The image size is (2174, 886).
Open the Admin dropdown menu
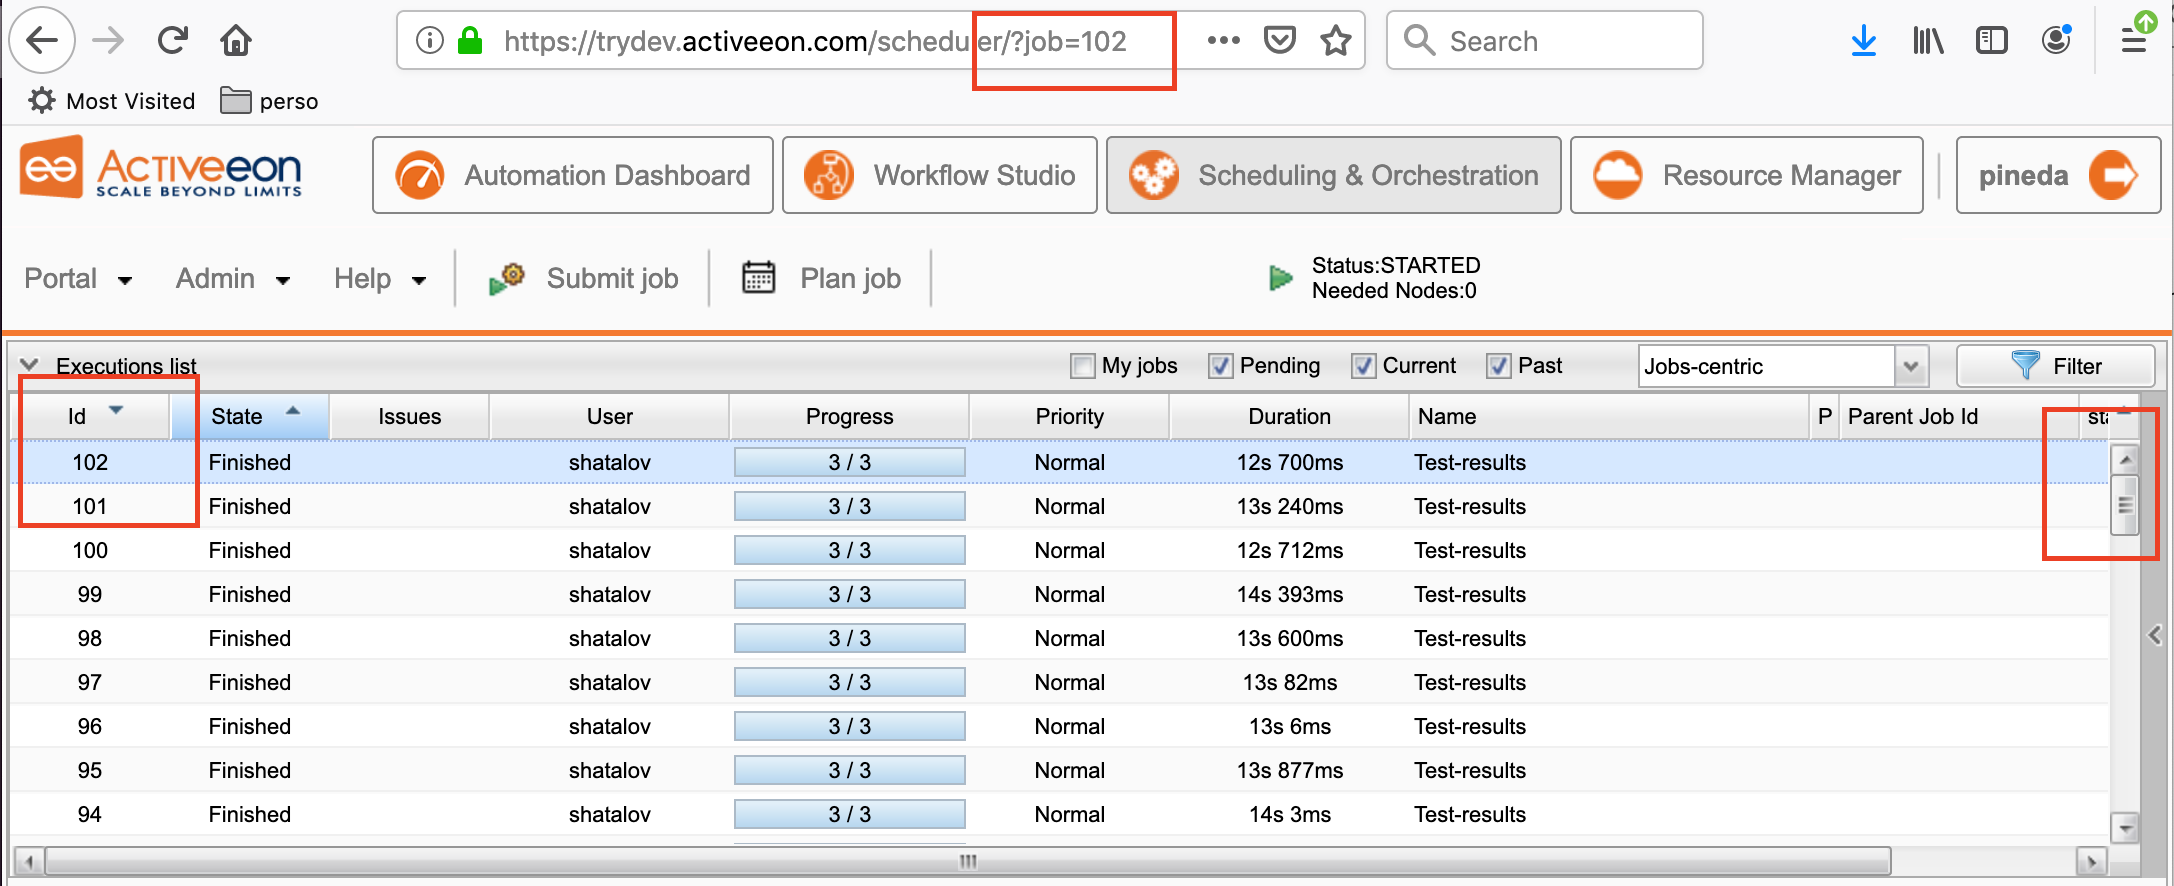(233, 279)
